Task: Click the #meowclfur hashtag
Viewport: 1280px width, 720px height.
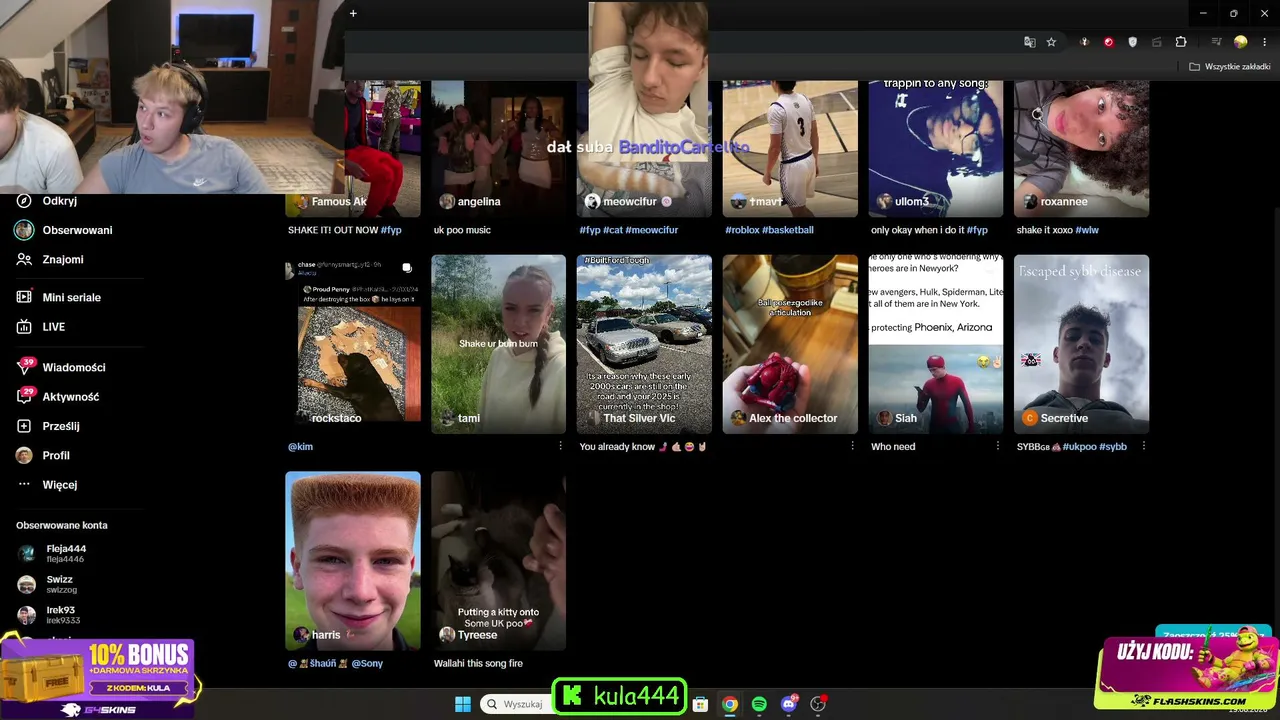Action: [x=652, y=230]
